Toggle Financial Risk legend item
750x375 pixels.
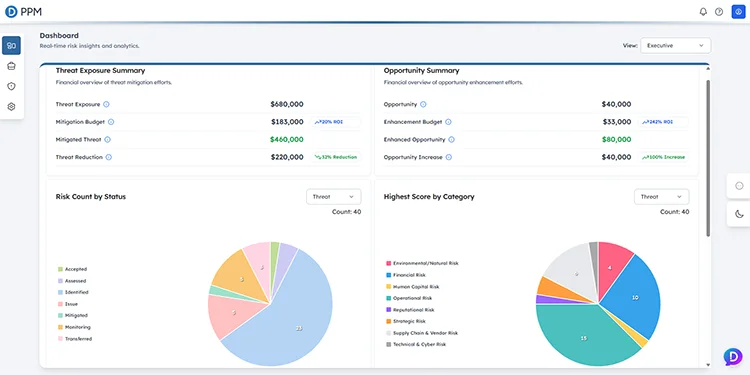pos(406,275)
